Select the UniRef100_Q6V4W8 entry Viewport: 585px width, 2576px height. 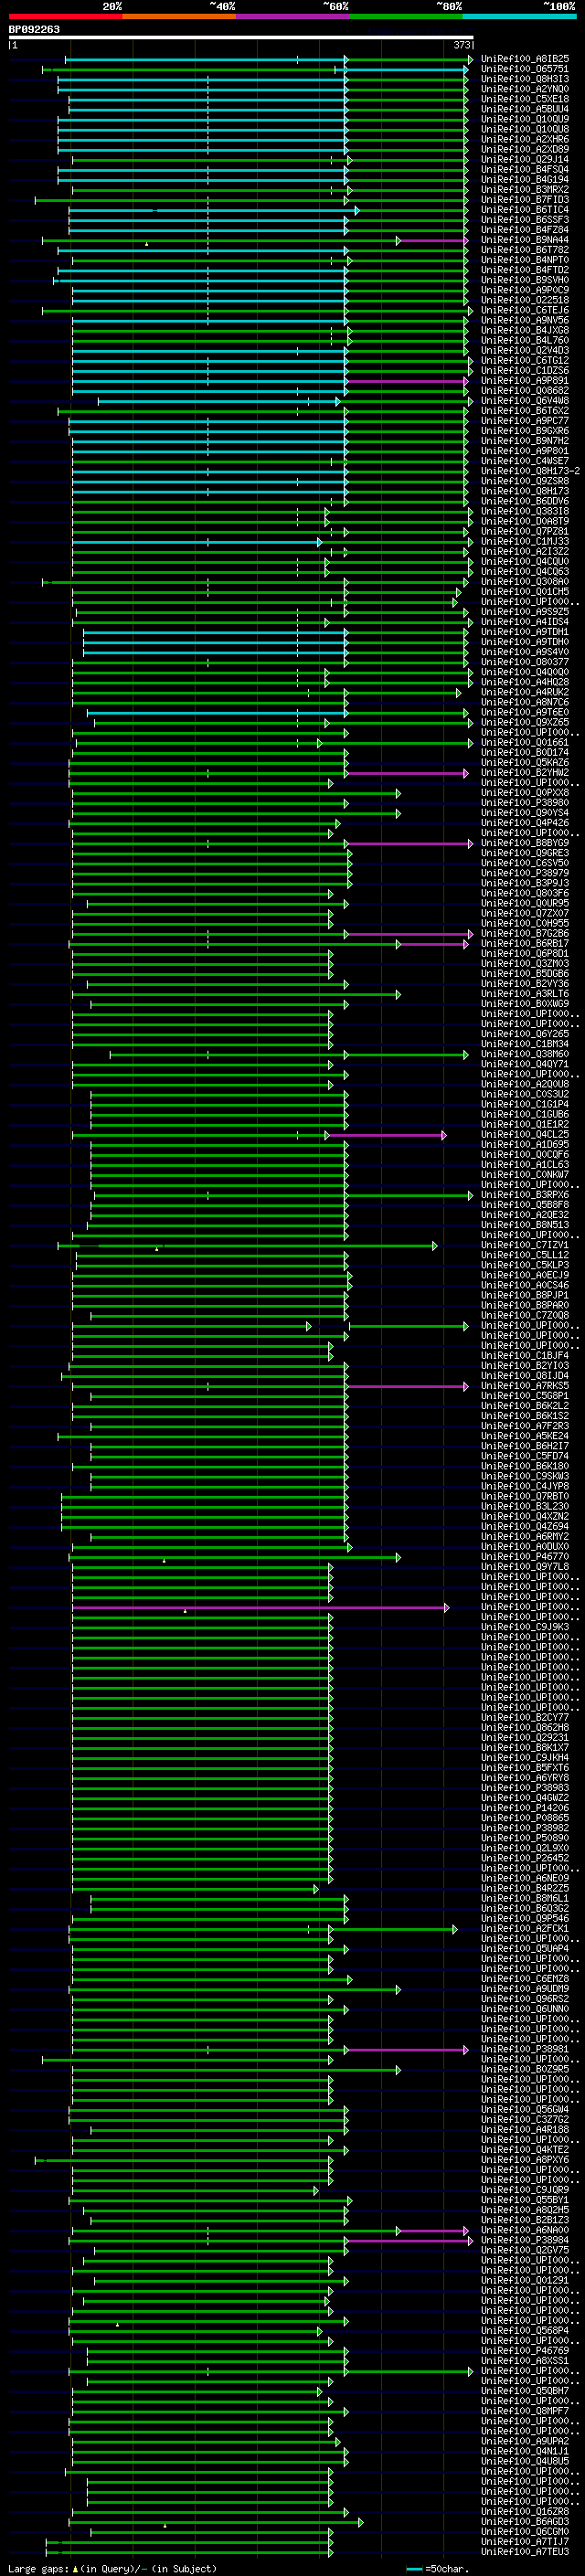pyautogui.click(x=525, y=401)
